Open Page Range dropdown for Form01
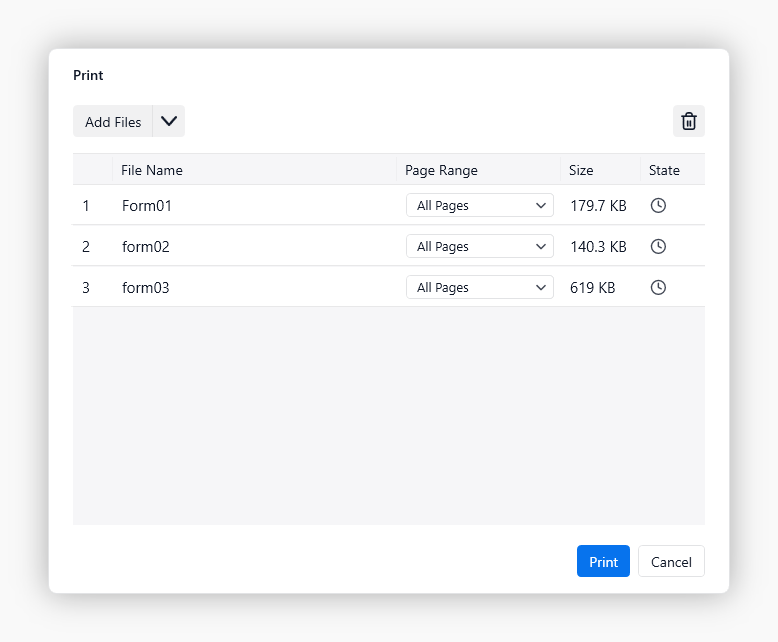 (x=479, y=205)
